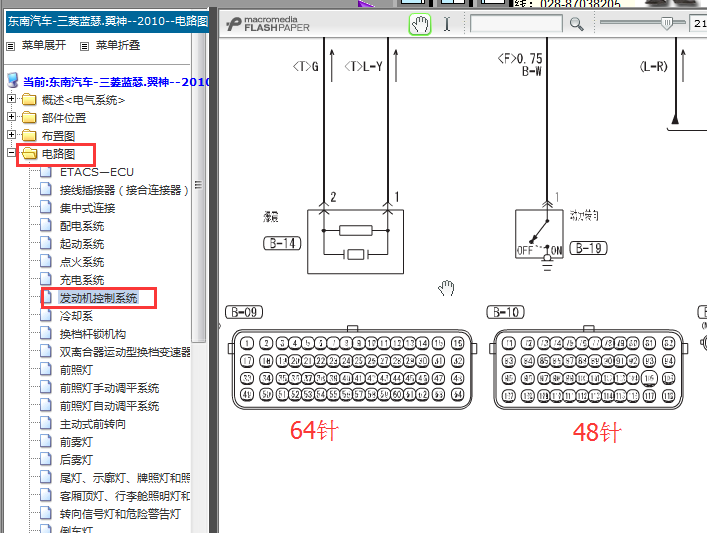707x533 pixels.
Task: Click folder icon of 概述<电气系统>
Action: tap(29, 99)
